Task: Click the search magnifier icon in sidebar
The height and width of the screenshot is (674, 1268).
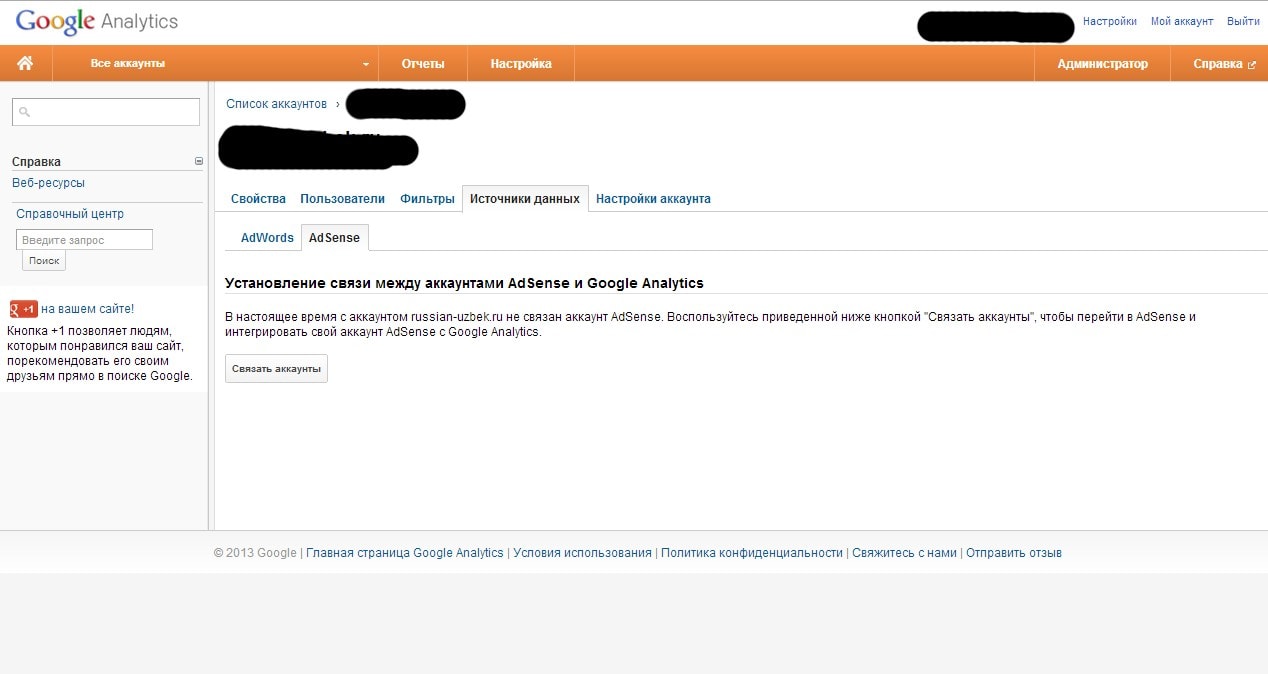Action: click(x=25, y=112)
